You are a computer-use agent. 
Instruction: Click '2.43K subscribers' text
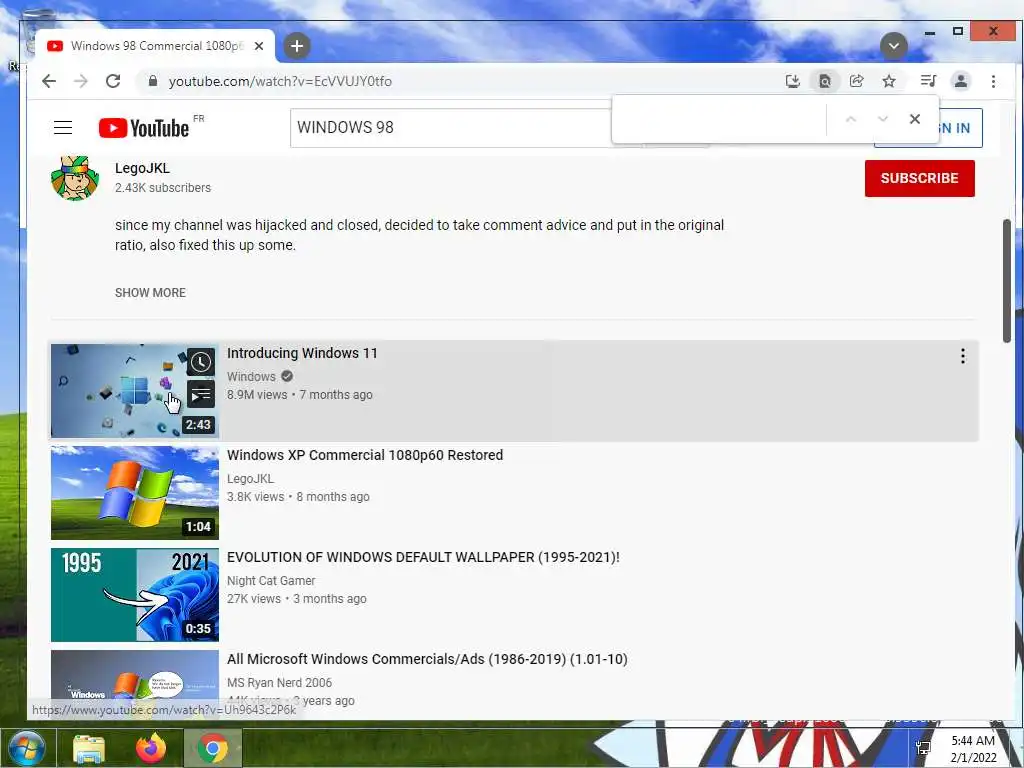coord(163,187)
